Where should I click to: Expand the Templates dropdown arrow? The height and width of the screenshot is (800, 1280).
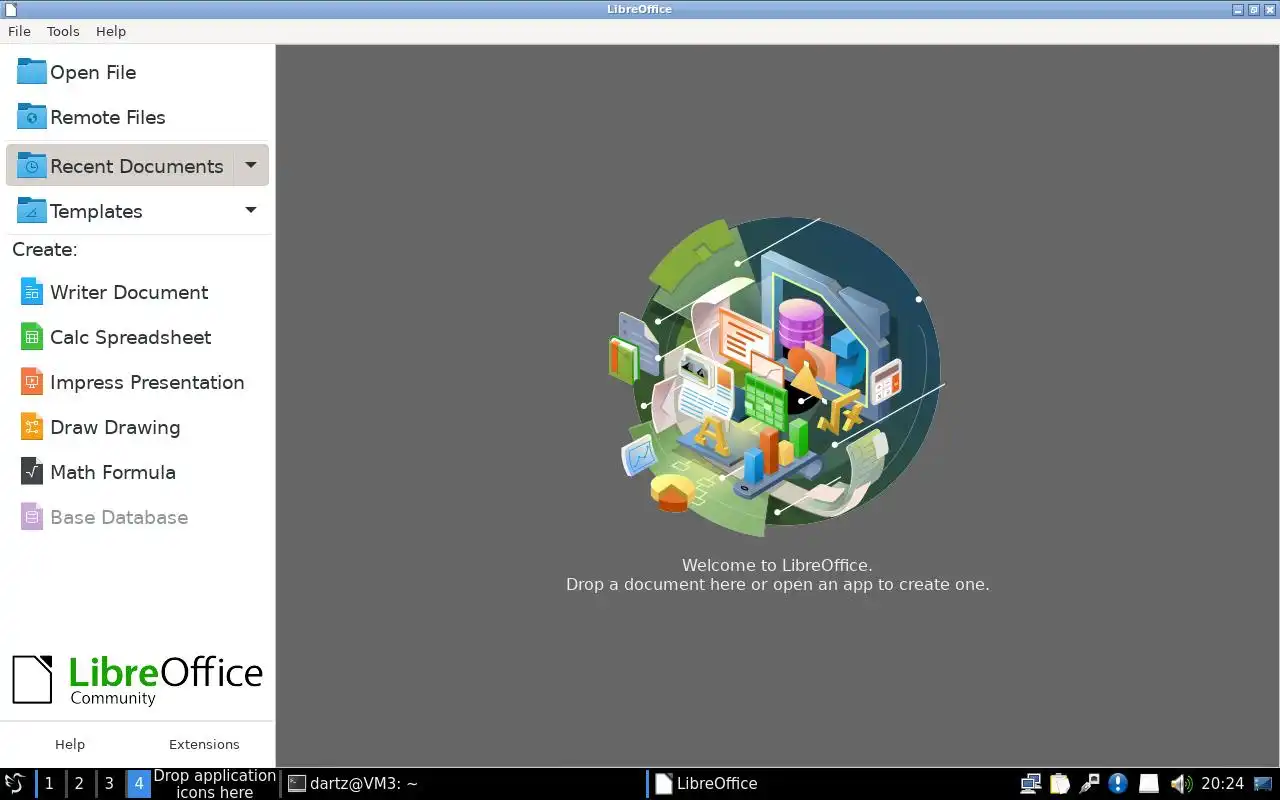click(x=251, y=210)
